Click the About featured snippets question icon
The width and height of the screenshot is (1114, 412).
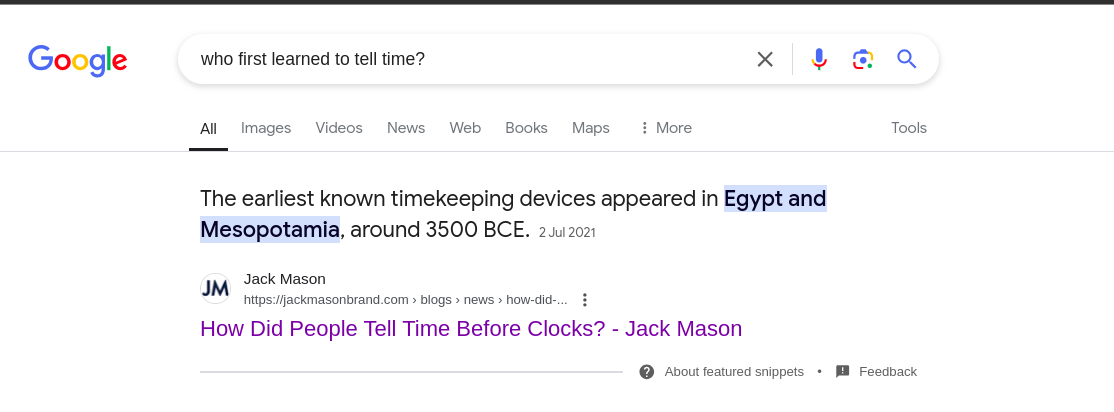coord(647,372)
